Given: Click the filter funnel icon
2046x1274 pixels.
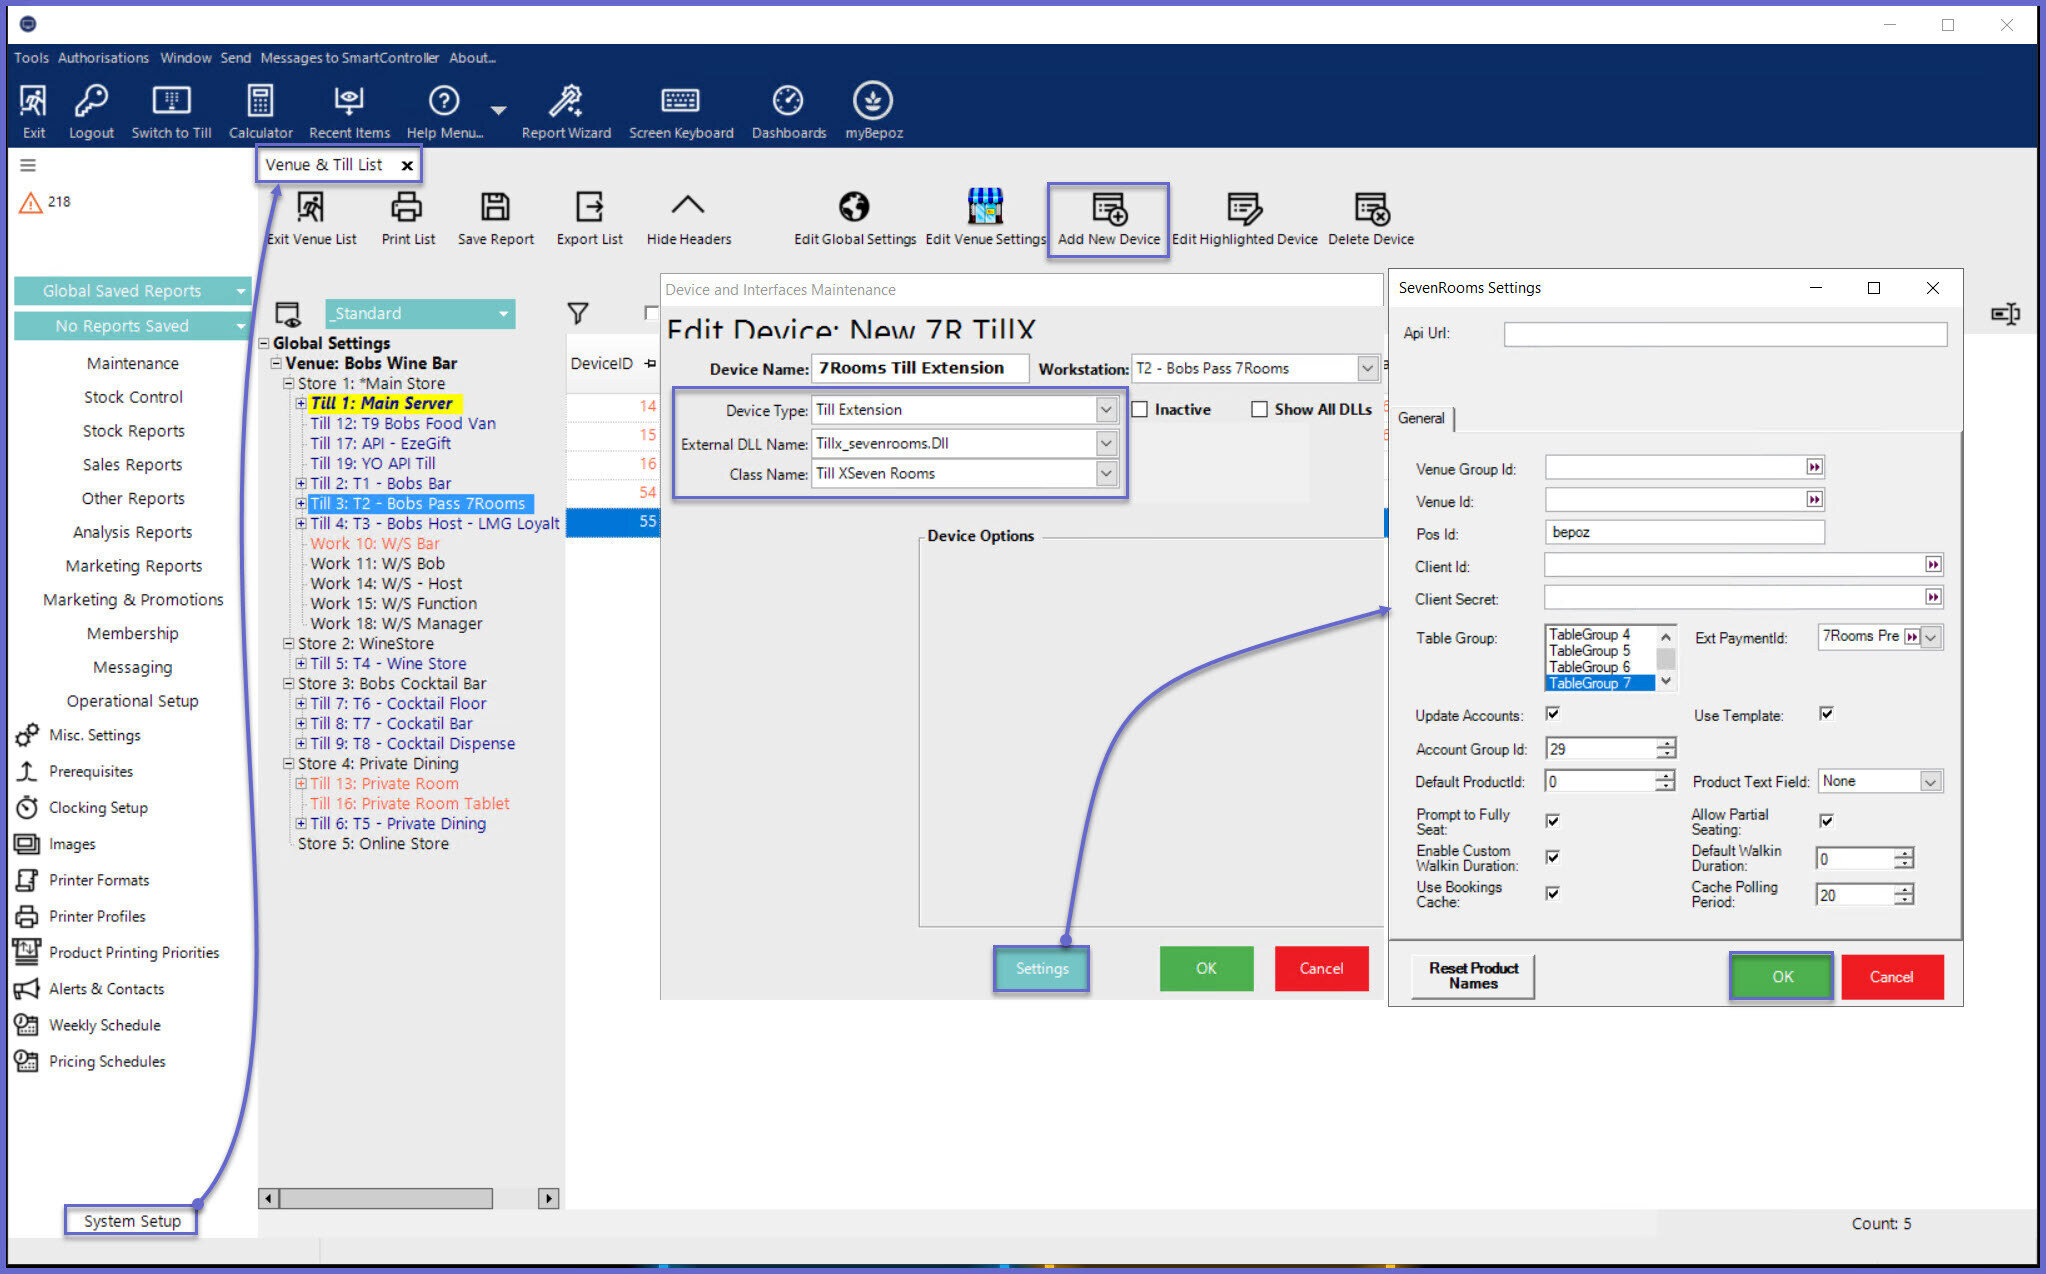Looking at the screenshot, I should [x=578, y=313].
